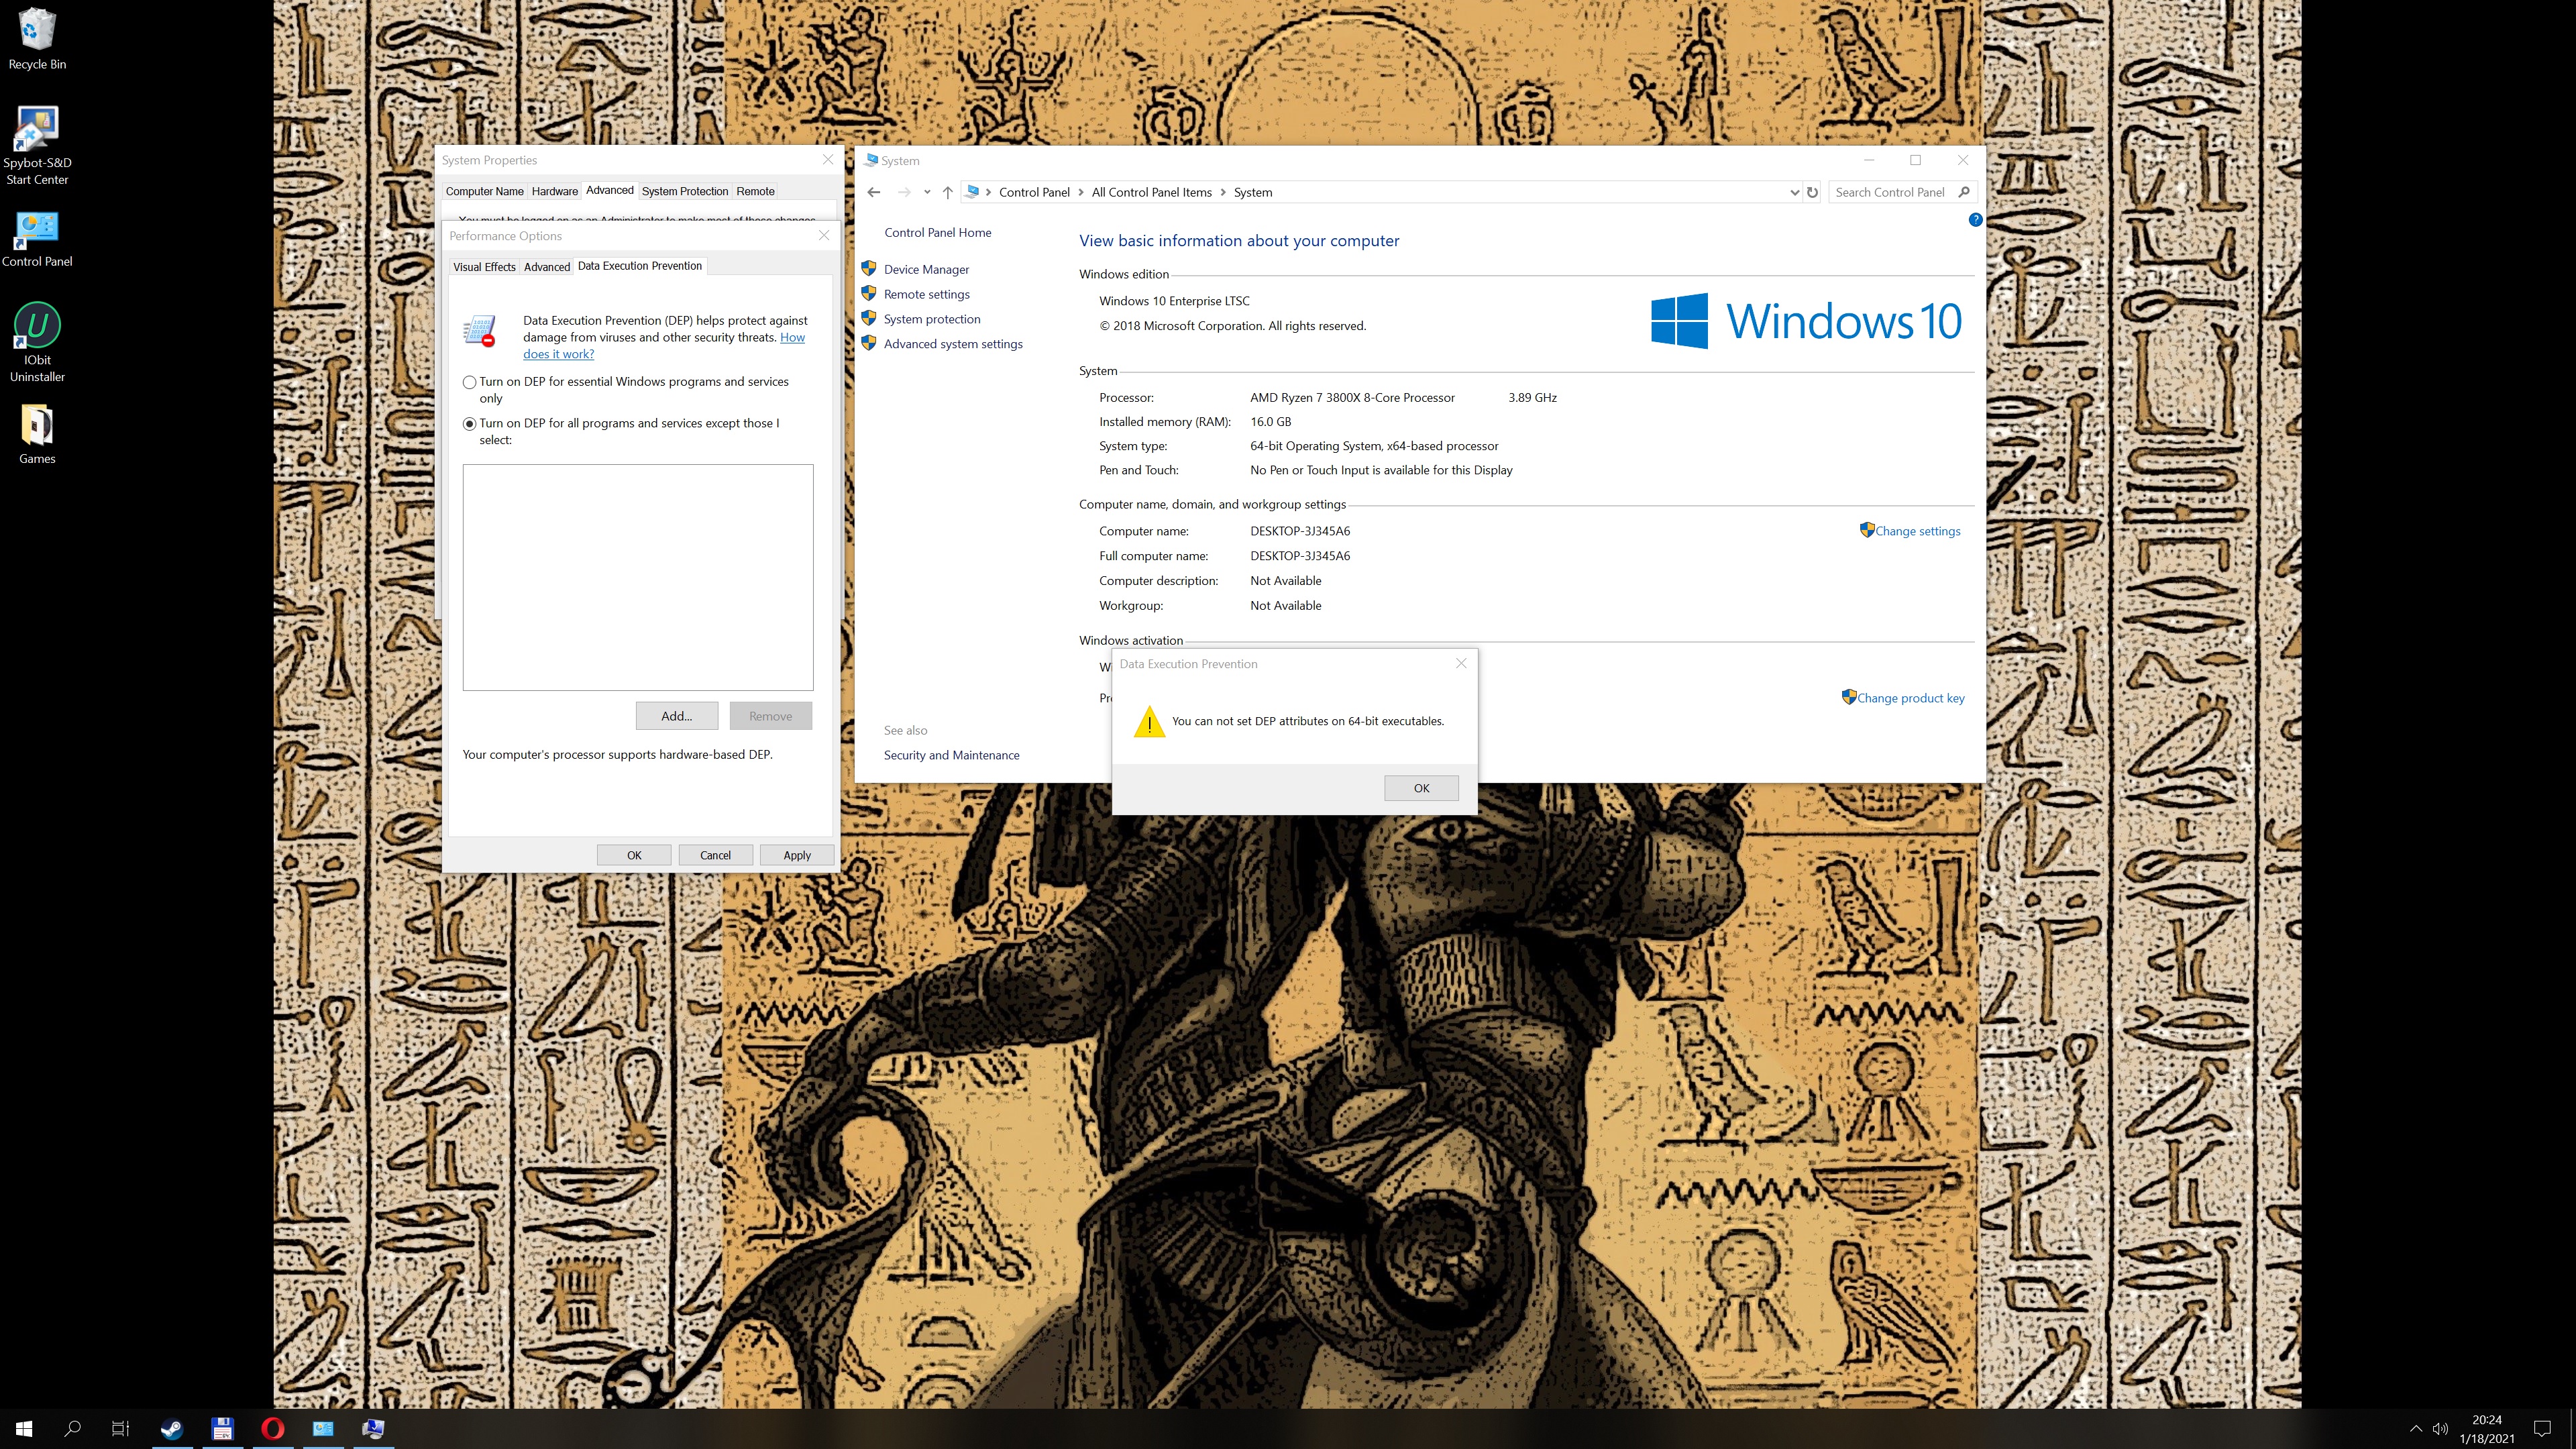The height and width of the screenshot is (1449, 2576).
Task: Open the Advanced tab in Performance Options
Action: point(546,267)
